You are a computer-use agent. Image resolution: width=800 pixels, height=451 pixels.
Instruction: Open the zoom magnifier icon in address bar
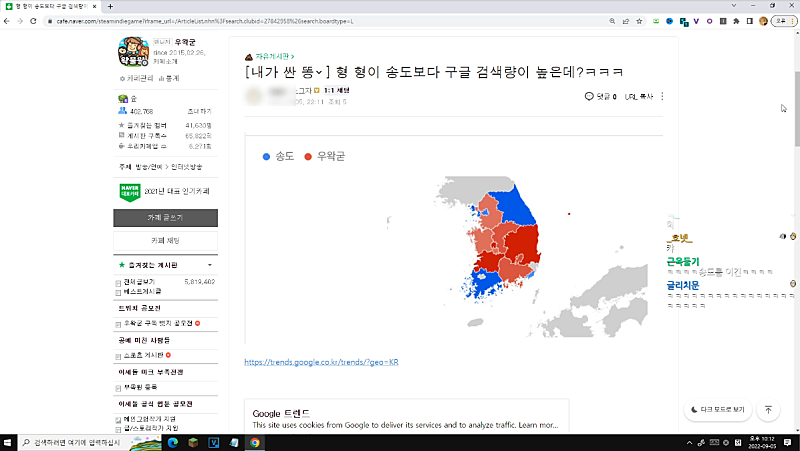click(x=612, y=21)
